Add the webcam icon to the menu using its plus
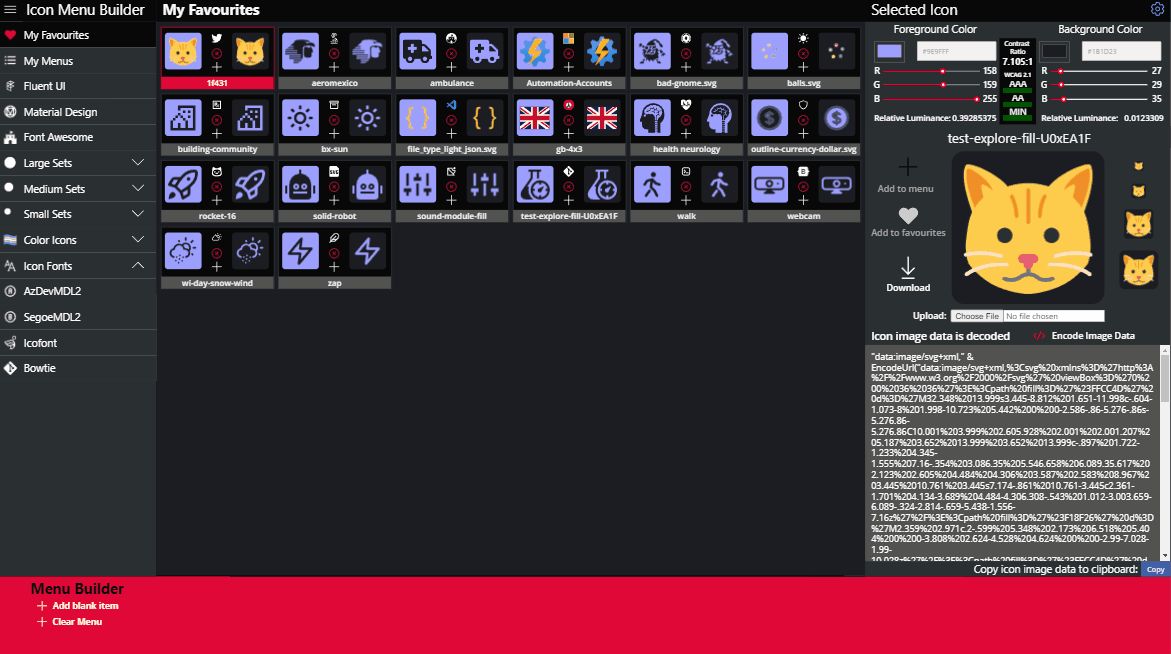 pyautogui.click(x=803, y=201)
